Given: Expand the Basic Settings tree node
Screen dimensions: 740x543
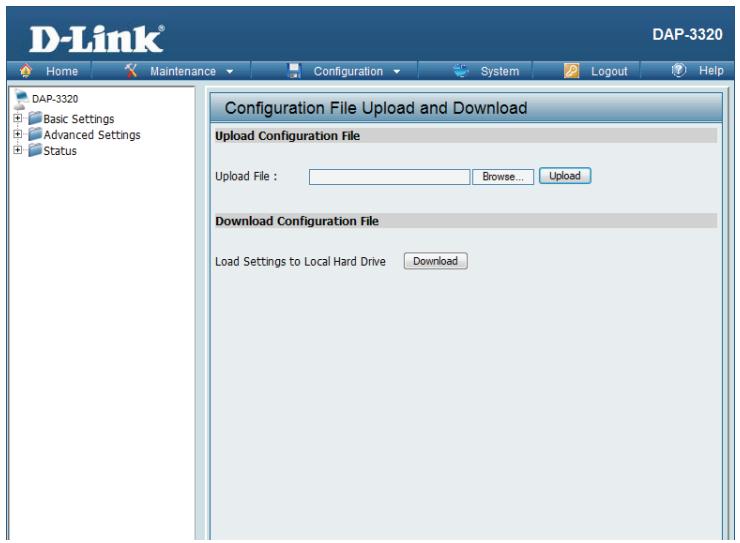Looking at the screenshot, I should tap(17, 118).
